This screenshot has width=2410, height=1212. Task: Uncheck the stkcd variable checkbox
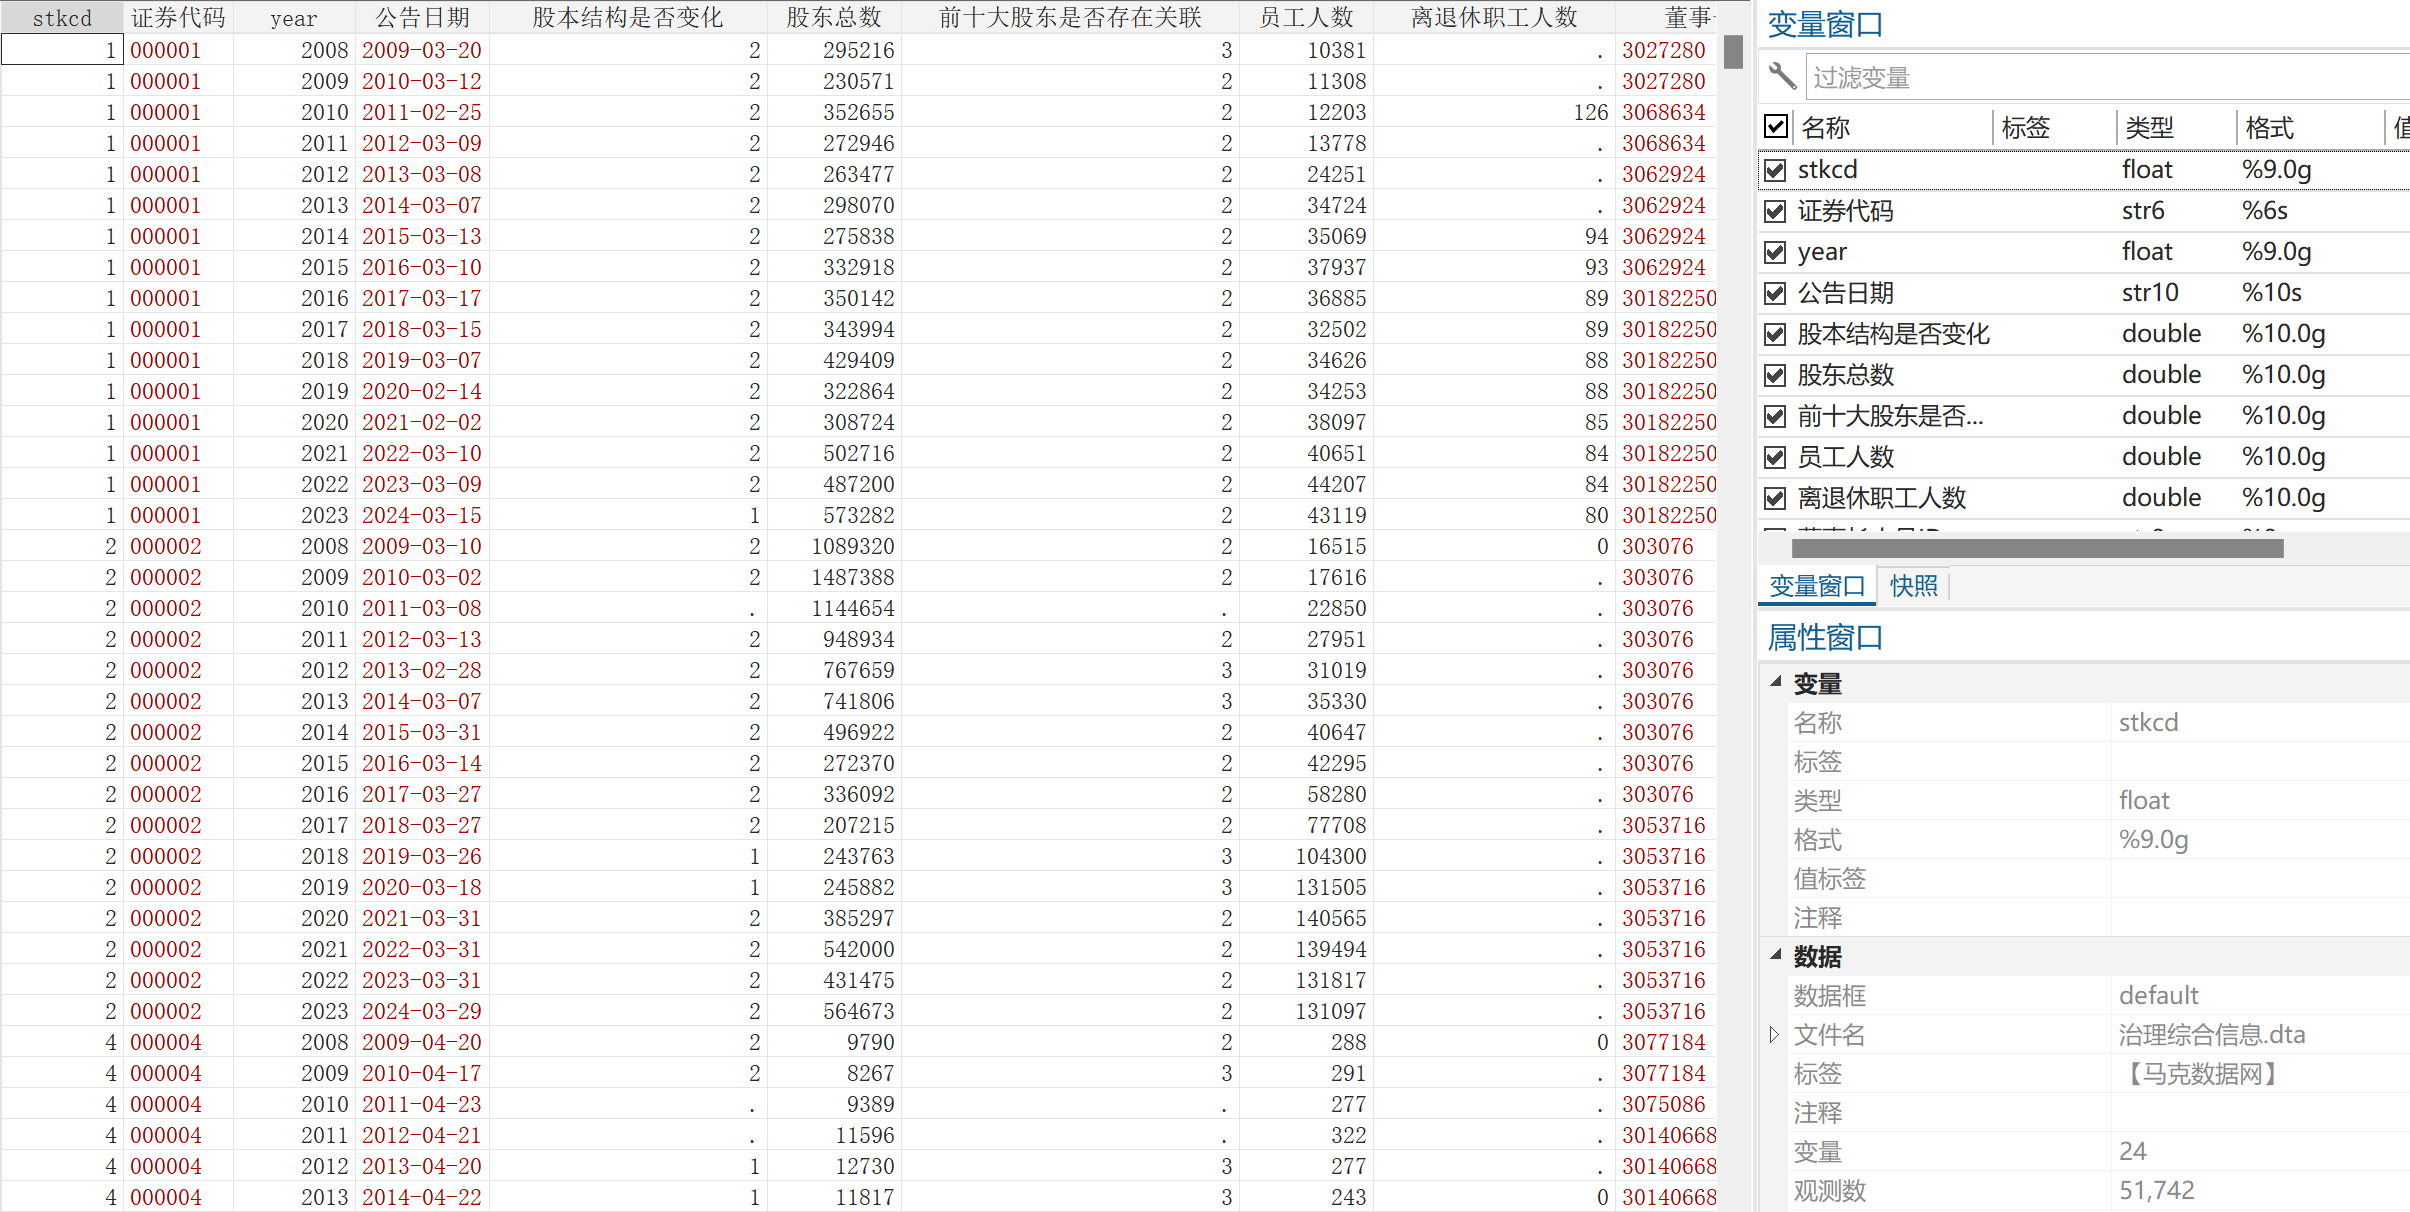tap(1775, 170)
